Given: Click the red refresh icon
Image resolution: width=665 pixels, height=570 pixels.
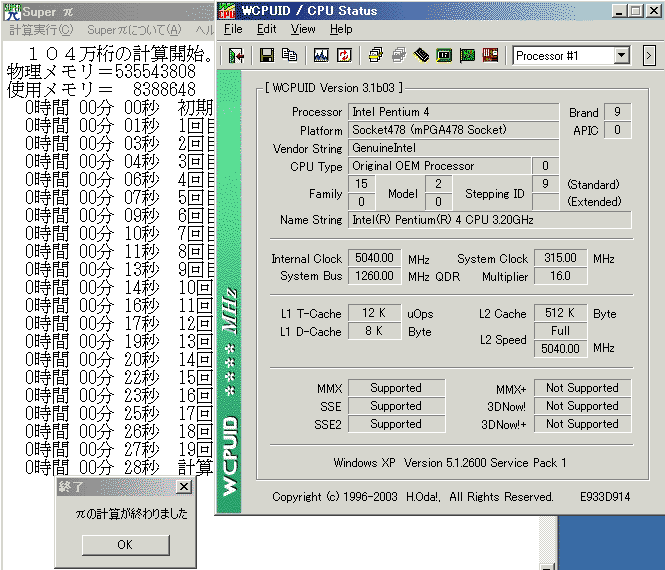Looking at the screenshot, I should 342,56.
